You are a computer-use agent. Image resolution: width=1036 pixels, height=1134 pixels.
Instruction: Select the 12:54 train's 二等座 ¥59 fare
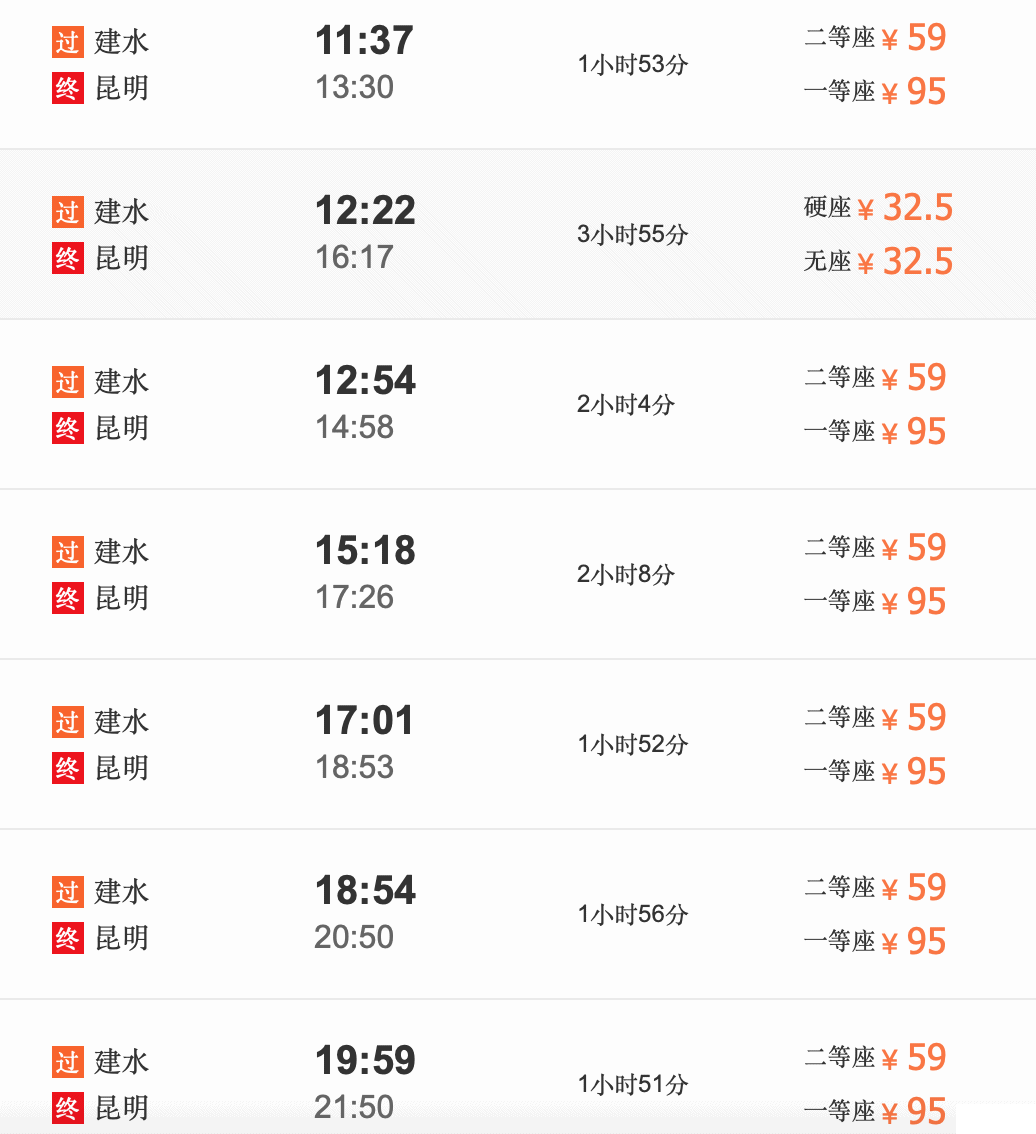(875, 378)
